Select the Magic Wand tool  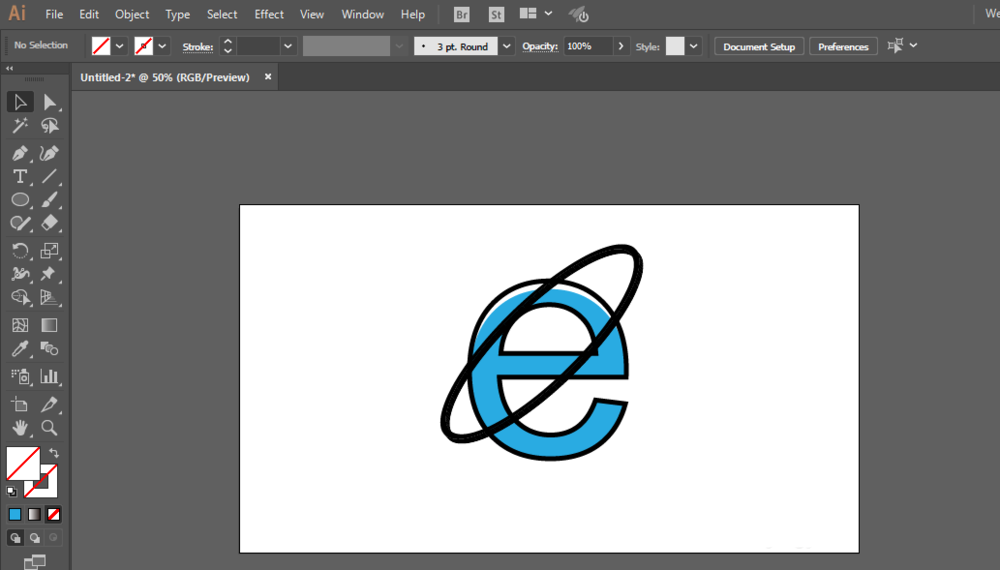[x=20, y=126]
